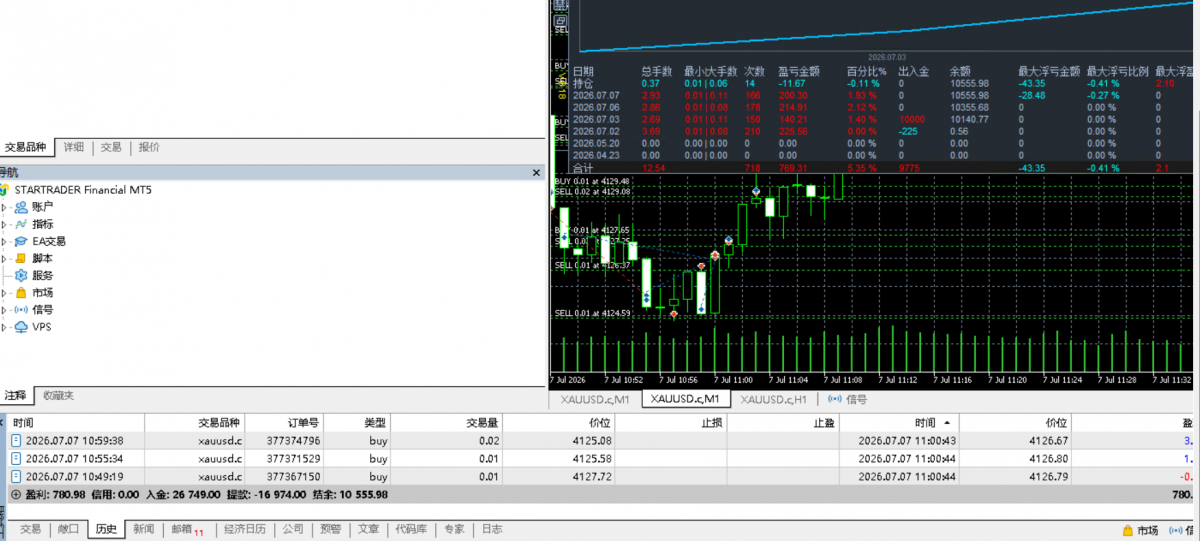Click open price cell 4127.72
The height and width of the screenshot is (541, 1200).
tap(592, 476)
